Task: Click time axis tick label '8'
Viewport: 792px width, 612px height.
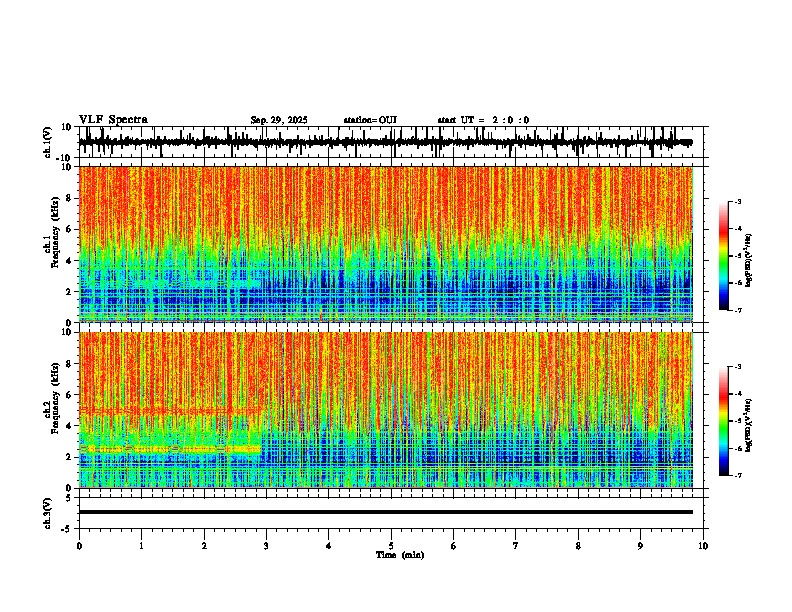Action: coord(578,546)
